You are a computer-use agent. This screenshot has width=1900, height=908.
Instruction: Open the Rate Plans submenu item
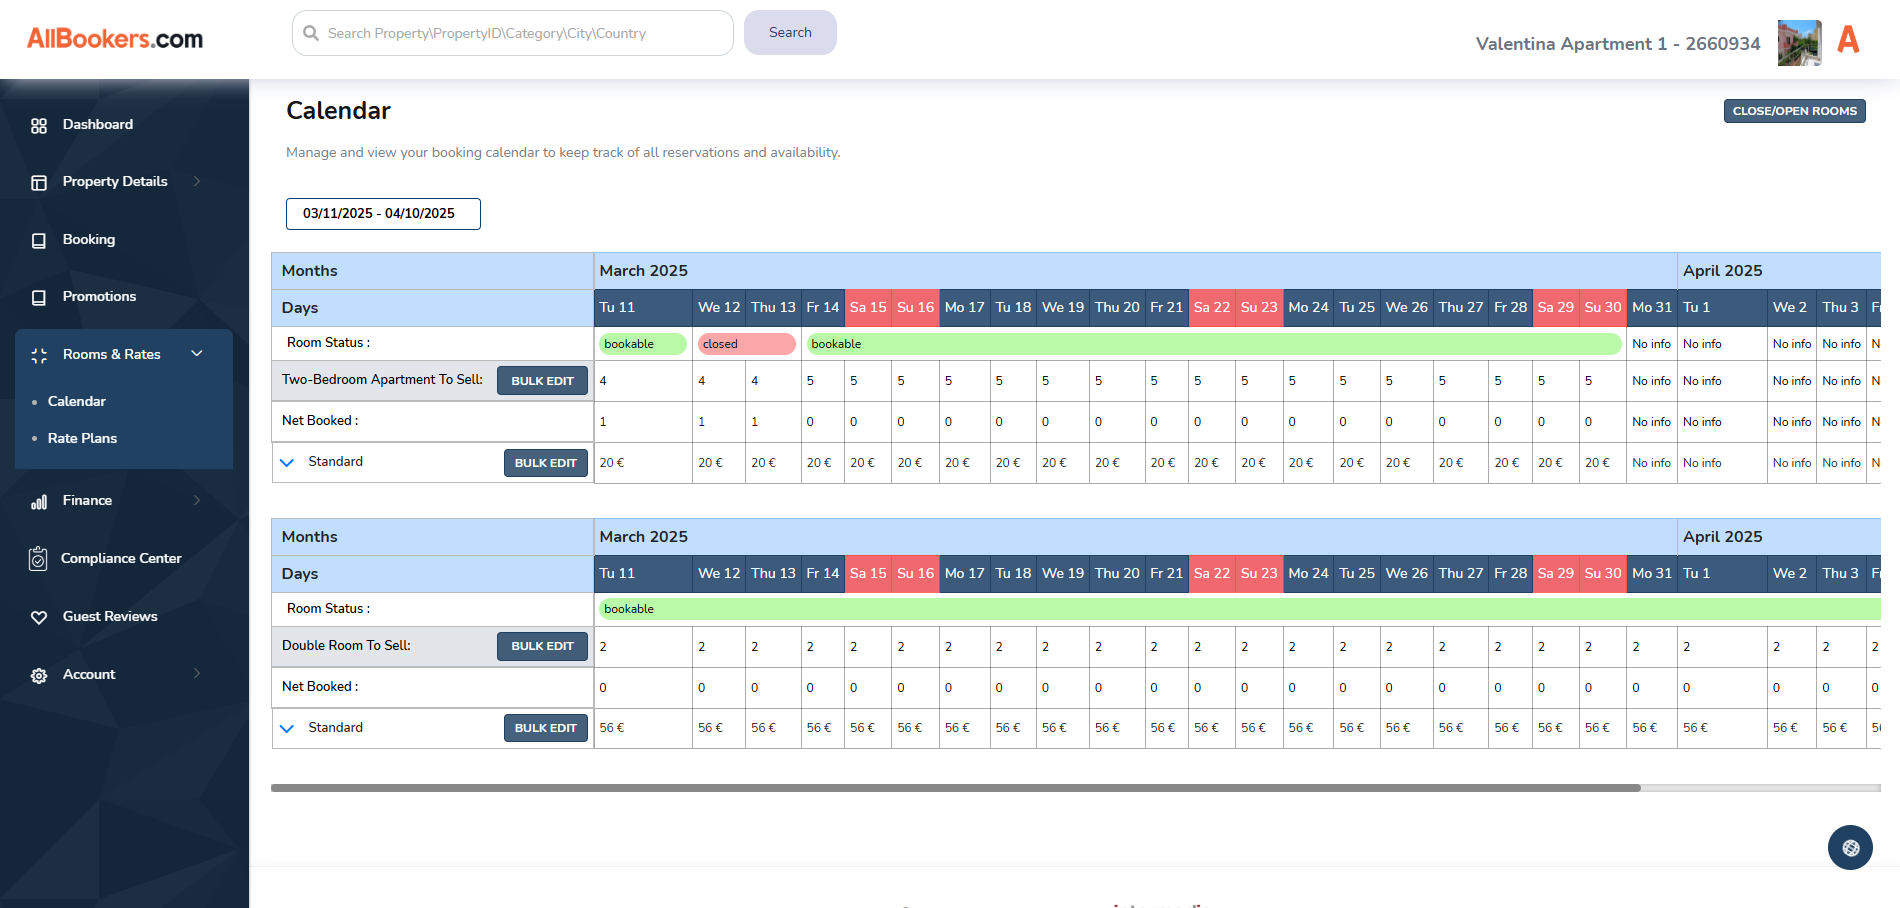[x=82, y=439]
